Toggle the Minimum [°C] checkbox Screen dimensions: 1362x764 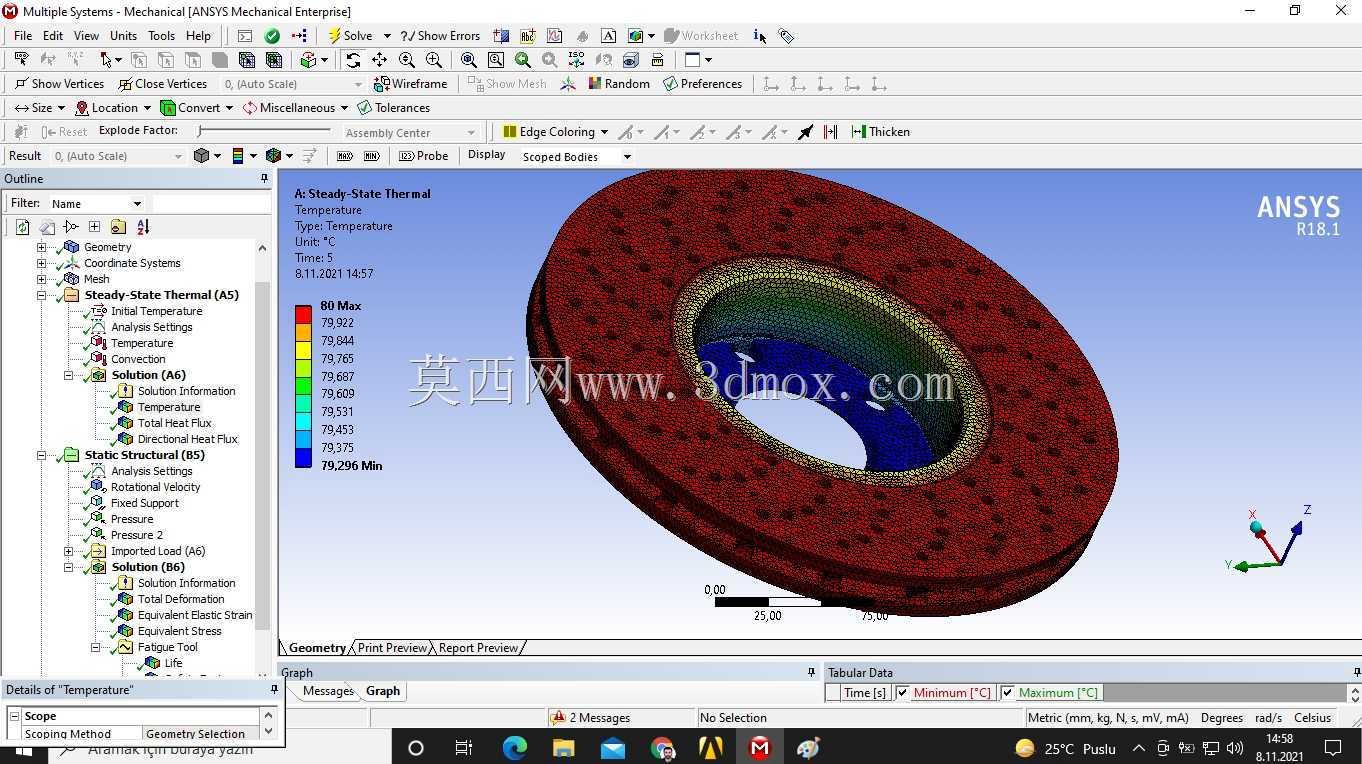click(903, 693)
